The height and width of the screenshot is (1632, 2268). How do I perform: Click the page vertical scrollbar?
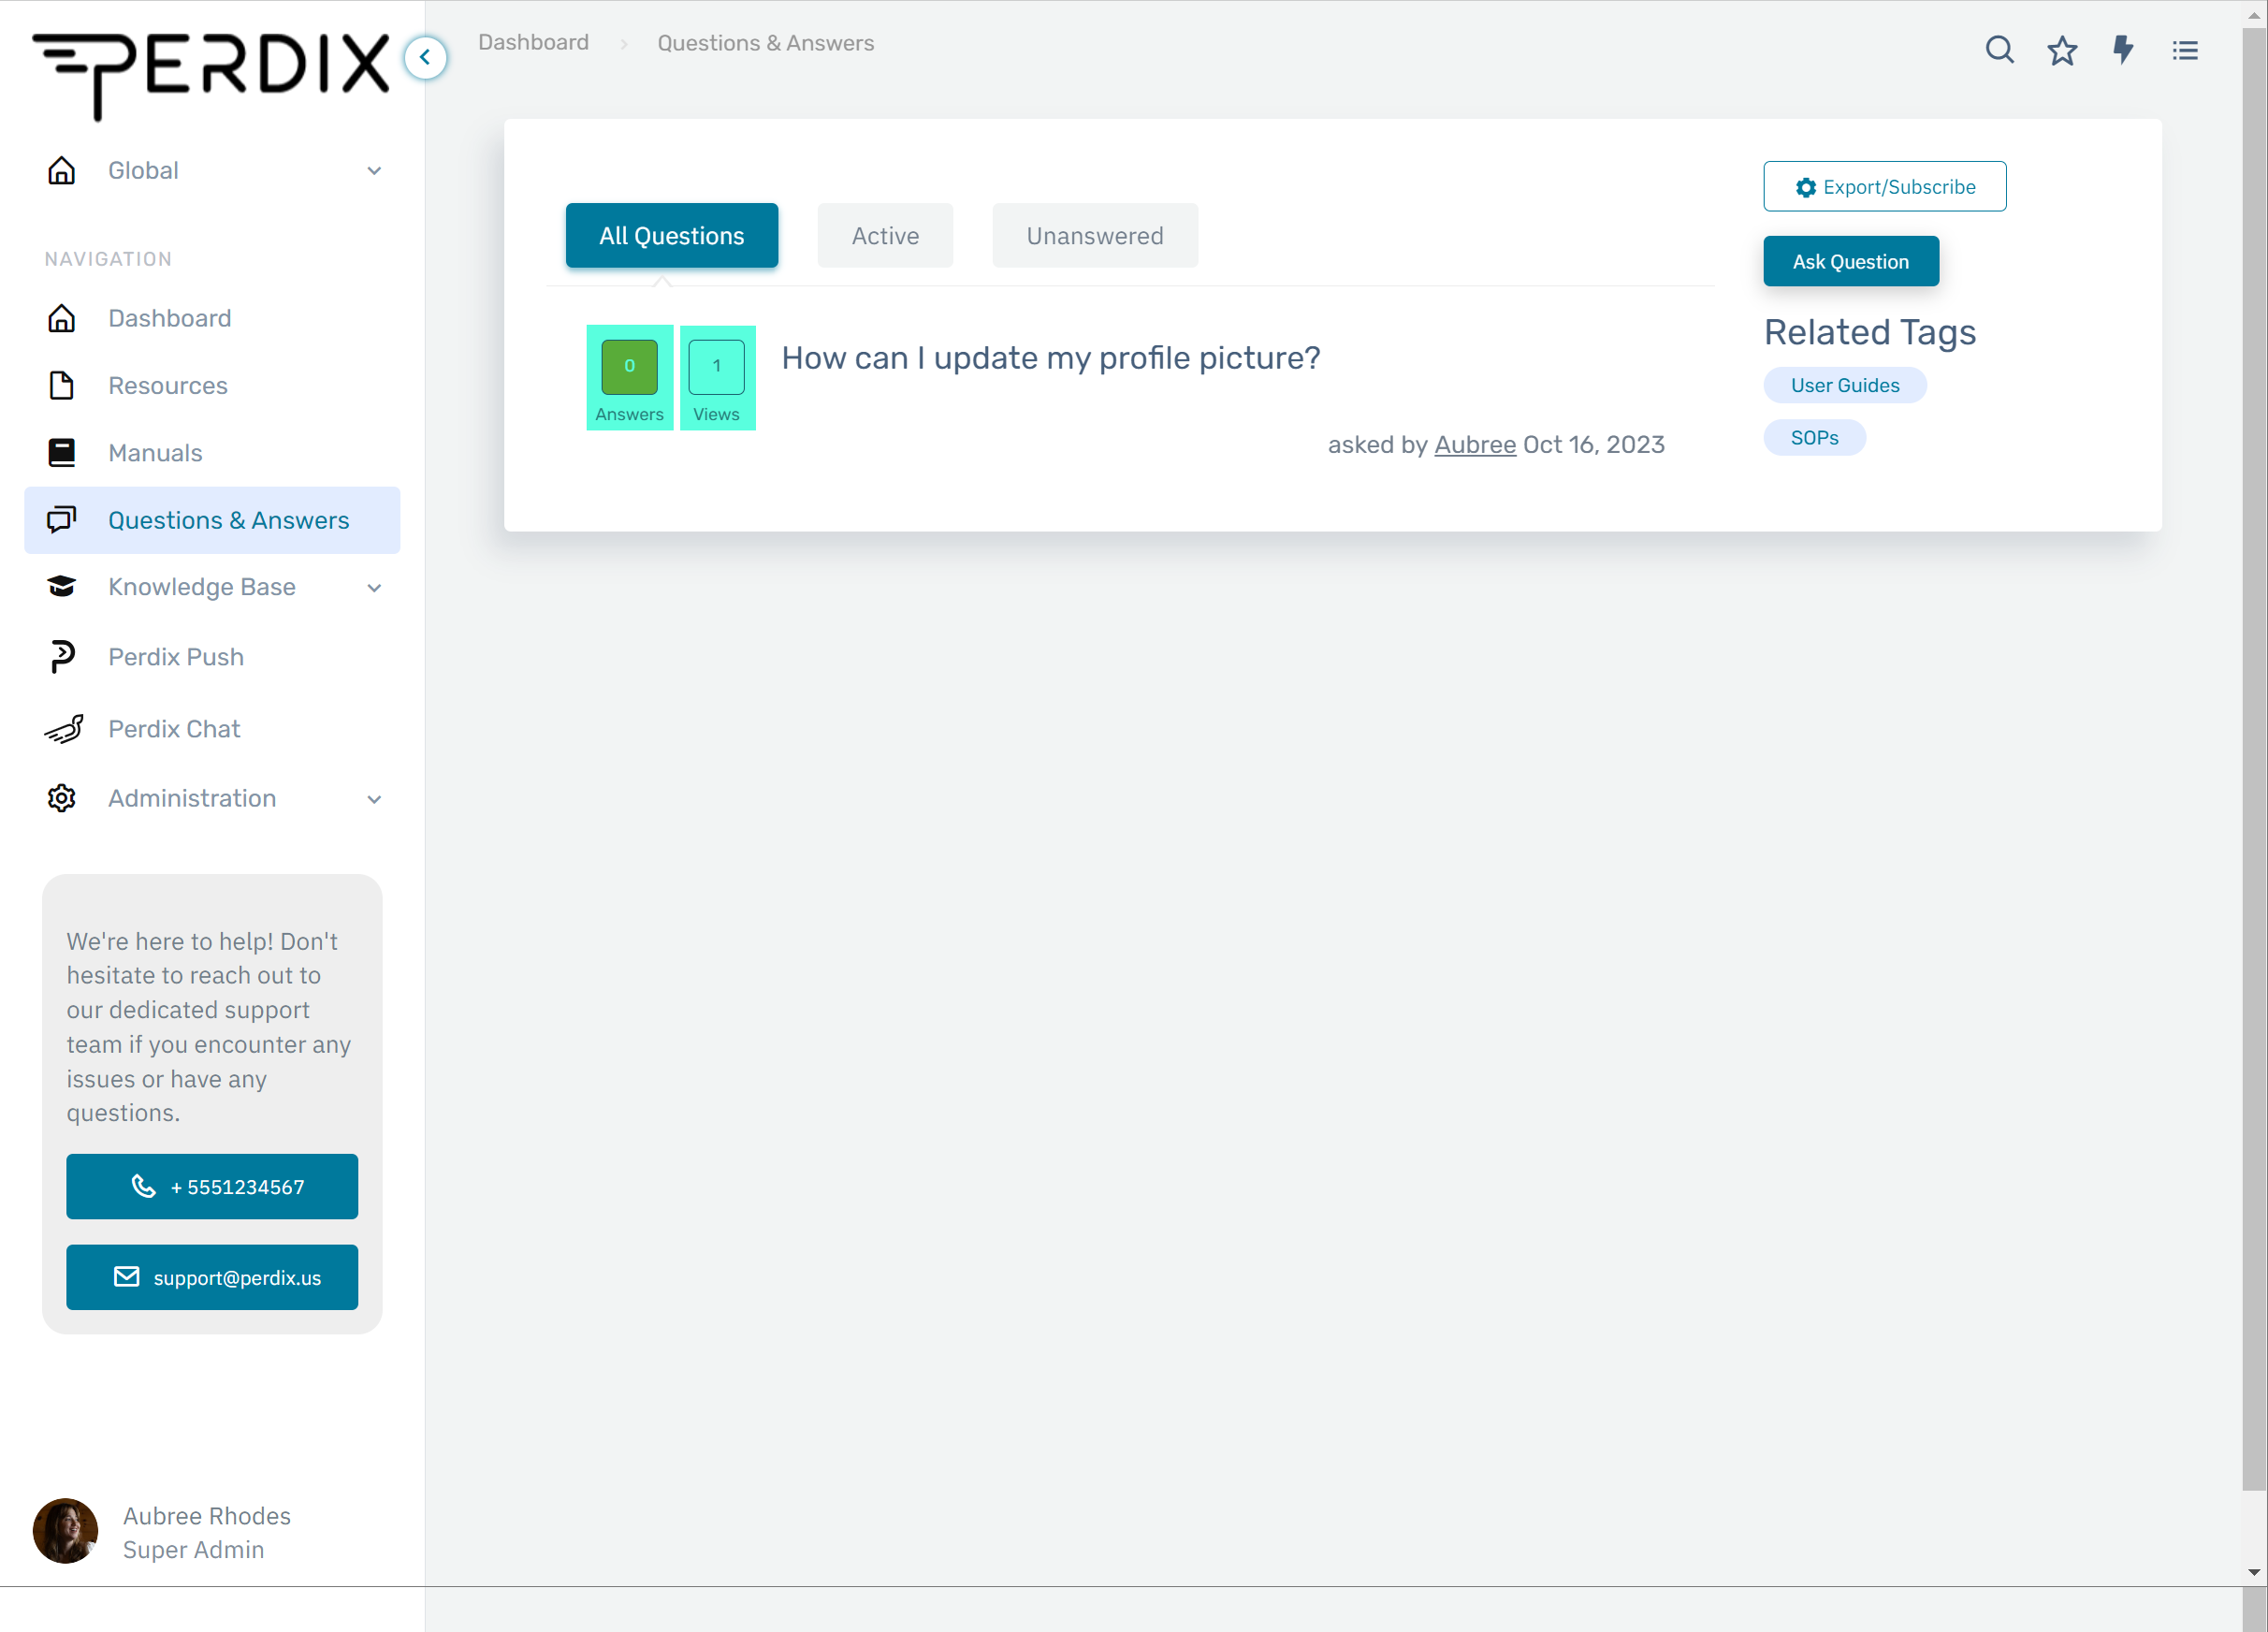point(2254,760)
